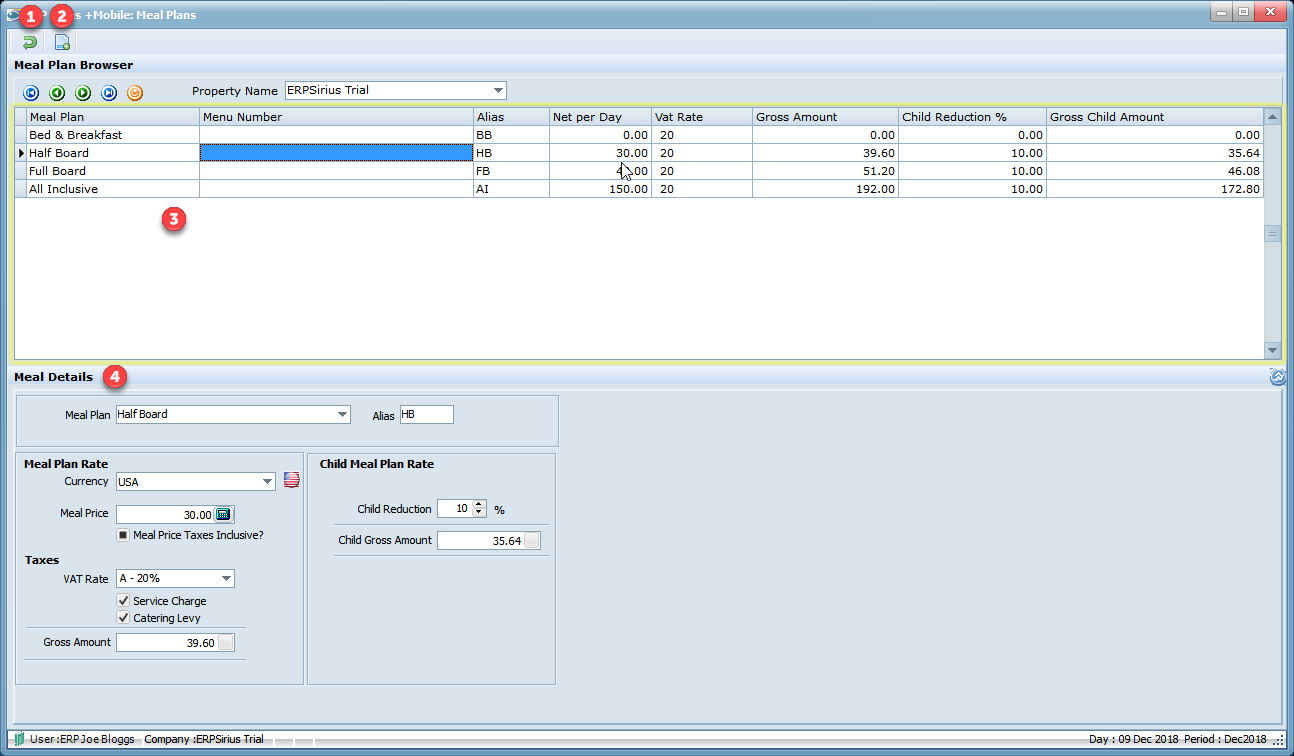Click the Child Gross Amount field

481,541
